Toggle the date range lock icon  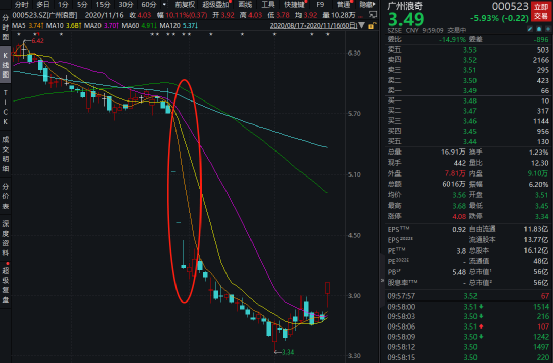click(371, 26)
